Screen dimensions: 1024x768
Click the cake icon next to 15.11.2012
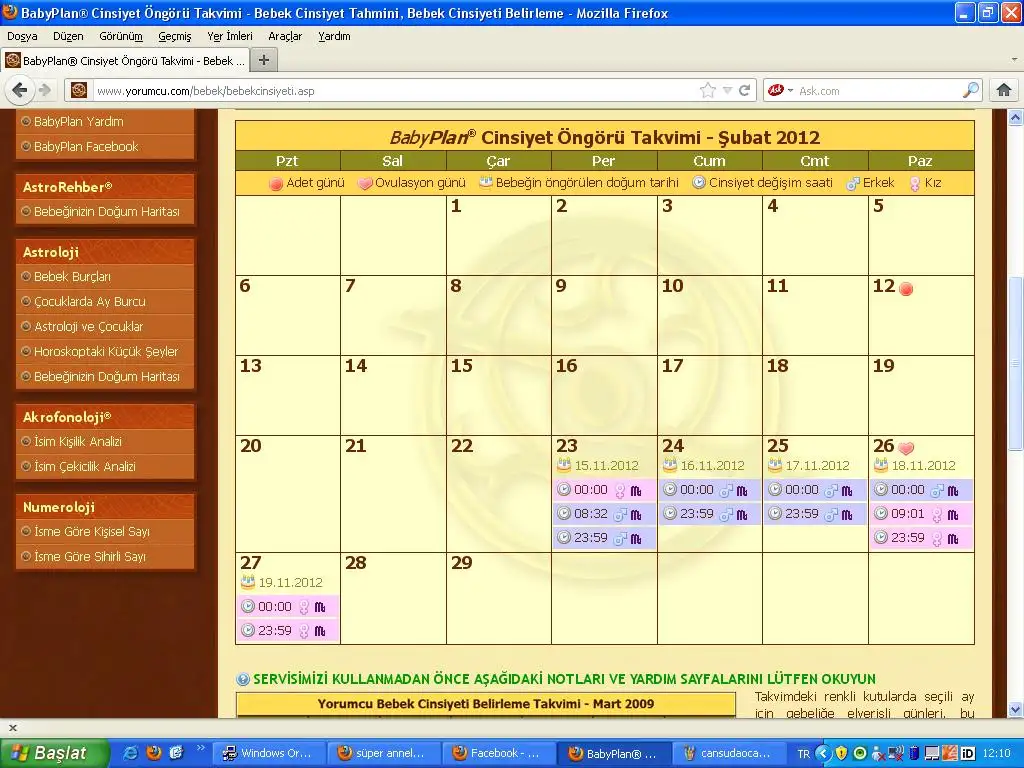pos(564,465)
